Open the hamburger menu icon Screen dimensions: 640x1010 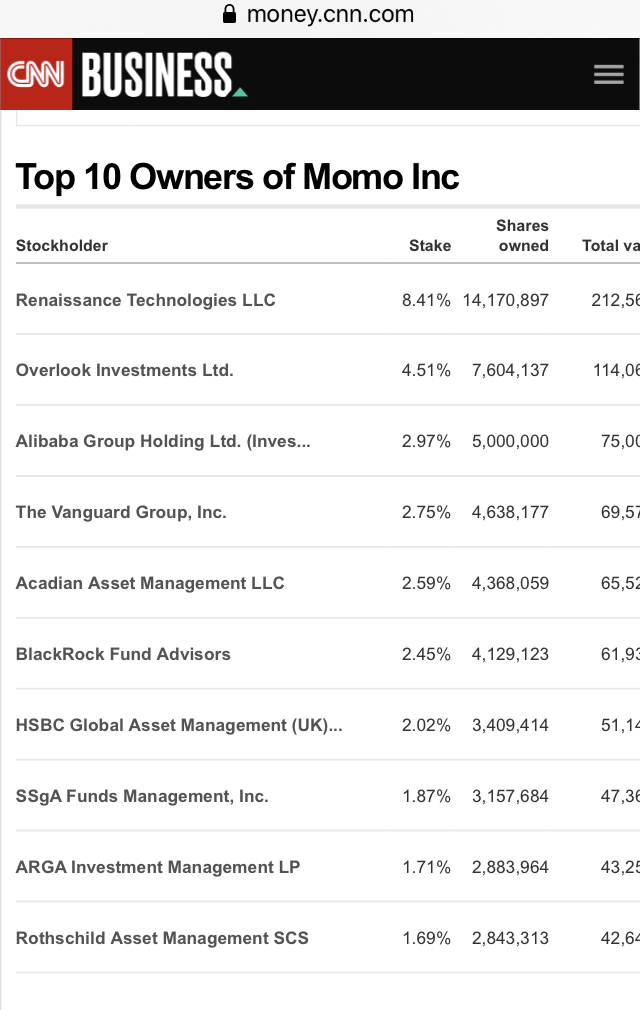coord(608,75)
